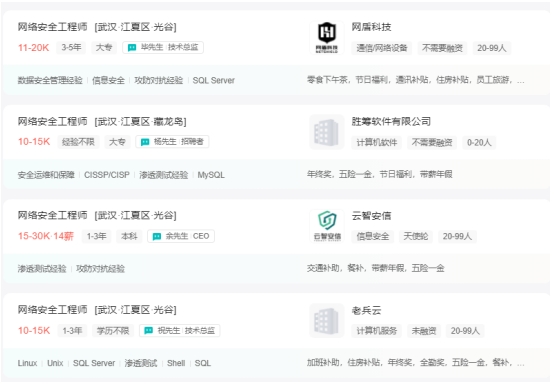Click 信息安全 industry tag under 云智安信

point(373,236)
